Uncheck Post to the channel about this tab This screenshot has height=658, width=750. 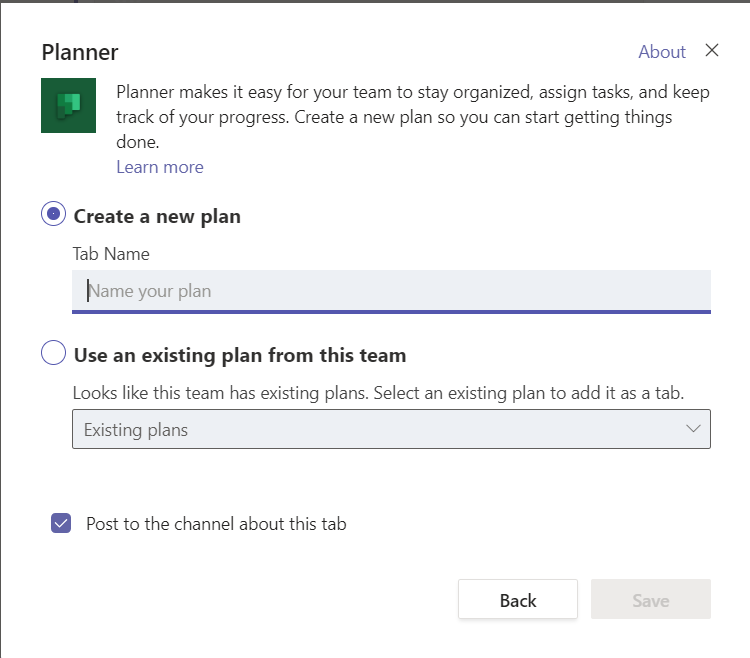[x=61, y=523]
